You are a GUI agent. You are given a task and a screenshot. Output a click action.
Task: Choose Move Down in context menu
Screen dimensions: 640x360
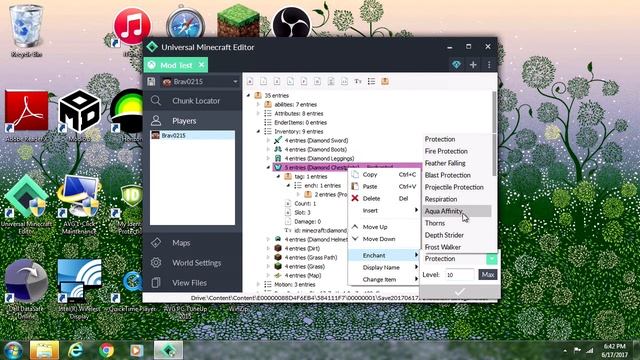[x=384, y=239]
